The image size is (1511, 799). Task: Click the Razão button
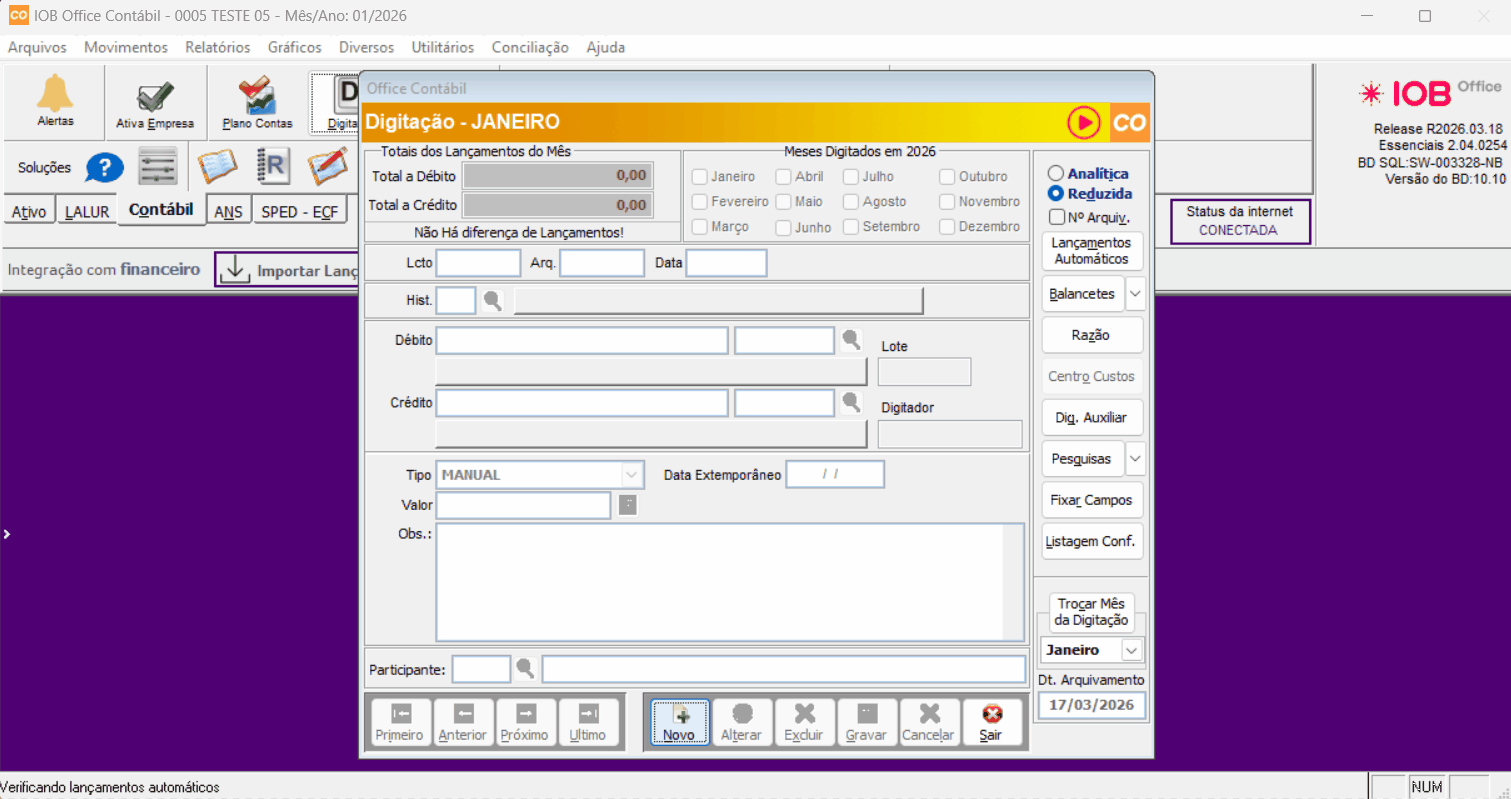(1090, 335)
